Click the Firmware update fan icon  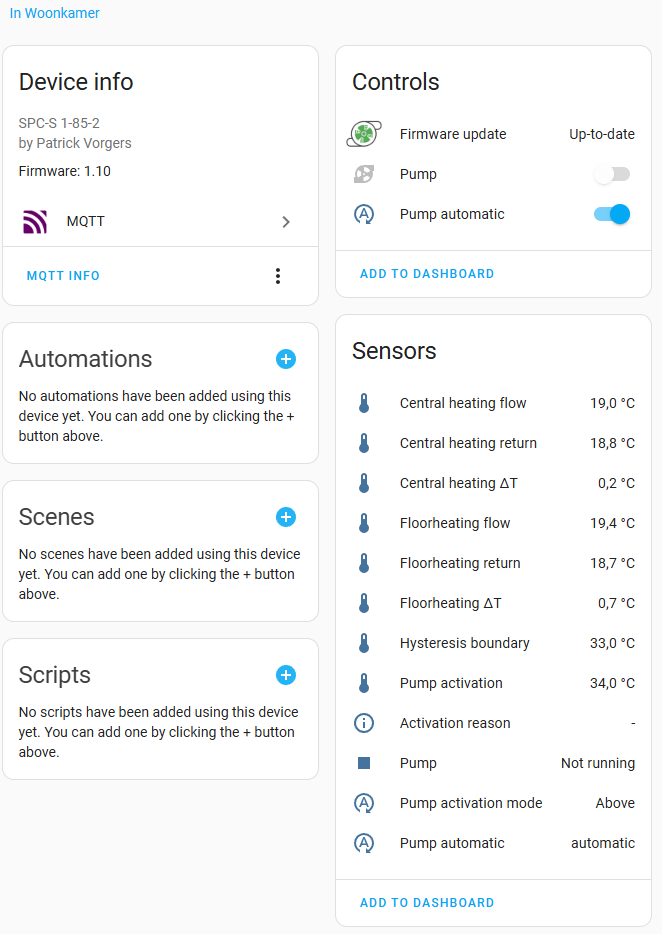pos(364,134)
